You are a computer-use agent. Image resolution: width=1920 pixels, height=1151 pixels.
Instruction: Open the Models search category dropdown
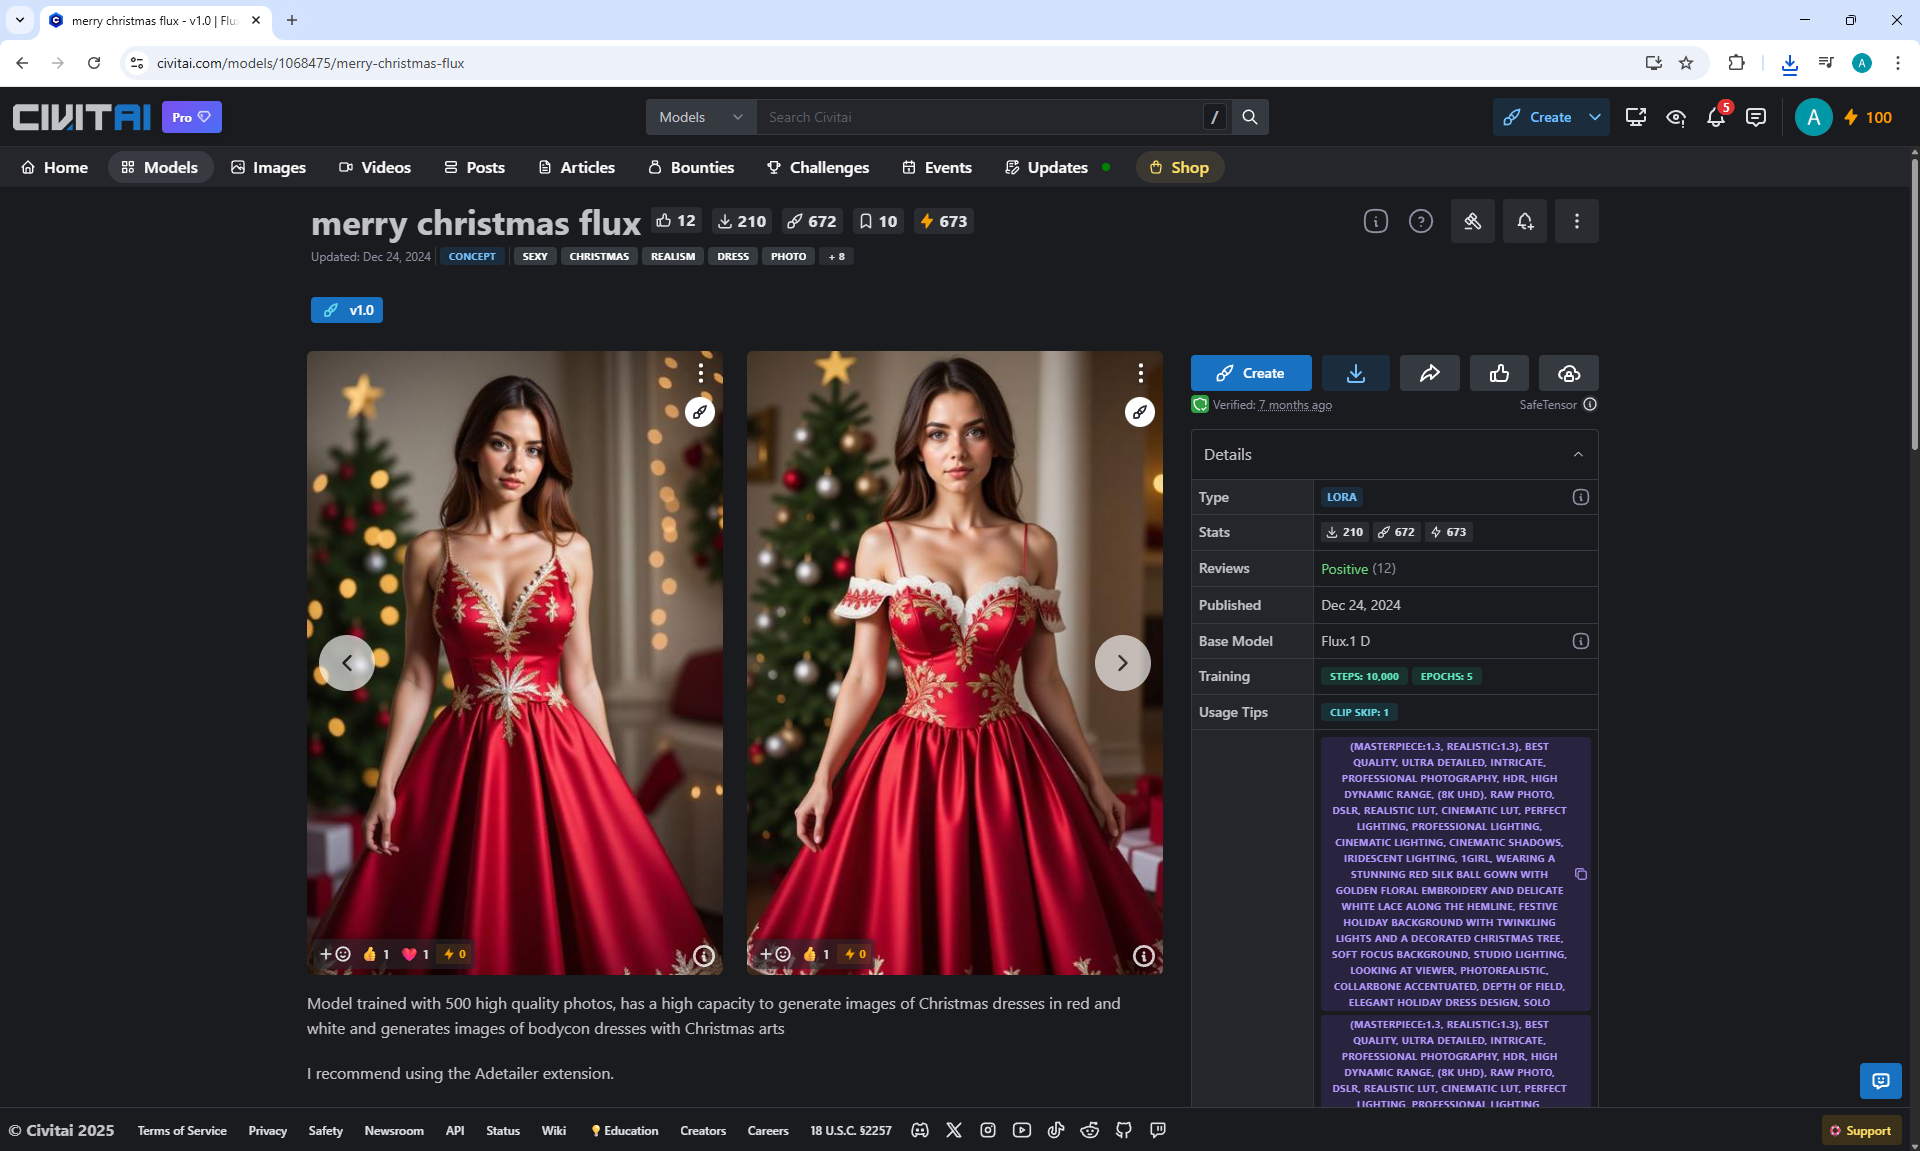tap(700, 117)
